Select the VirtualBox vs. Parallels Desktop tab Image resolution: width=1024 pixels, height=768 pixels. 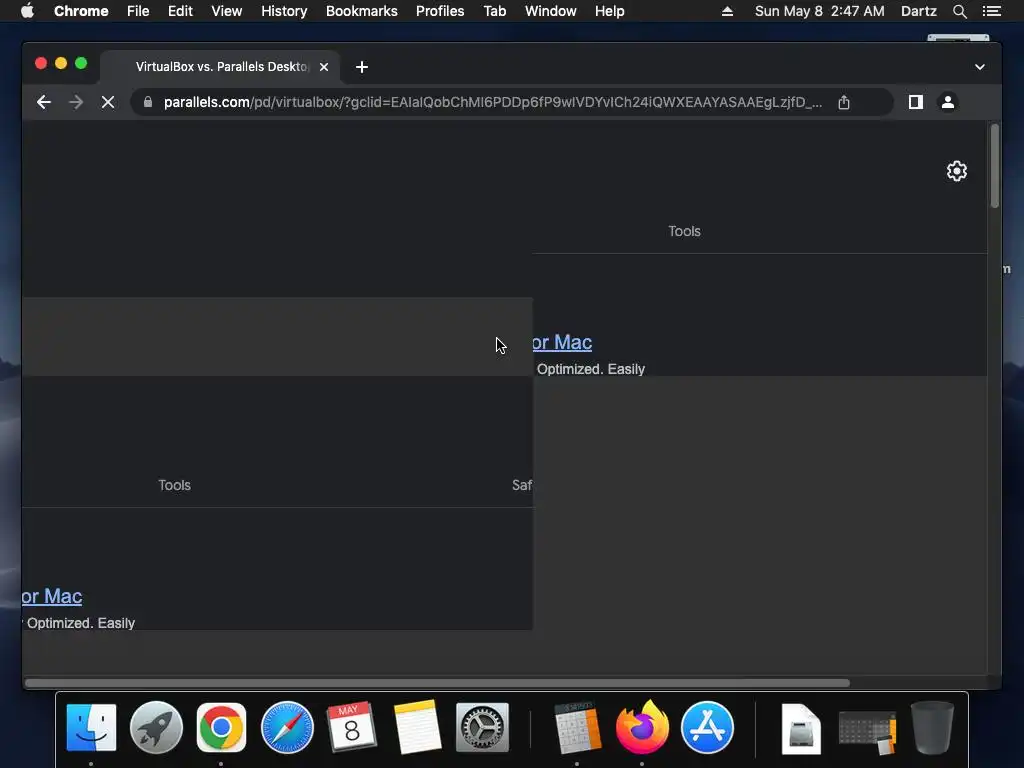[x=221, y=67]
